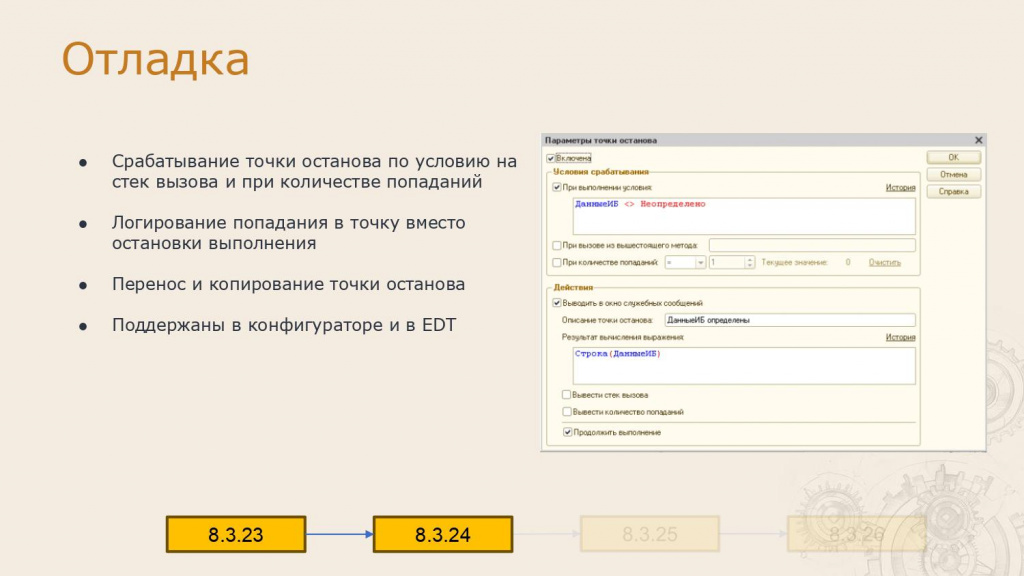Enable При вызове из вышестоящего метода
The width and height of the screenshot is (1024, 576).
(x=556, y=246)
